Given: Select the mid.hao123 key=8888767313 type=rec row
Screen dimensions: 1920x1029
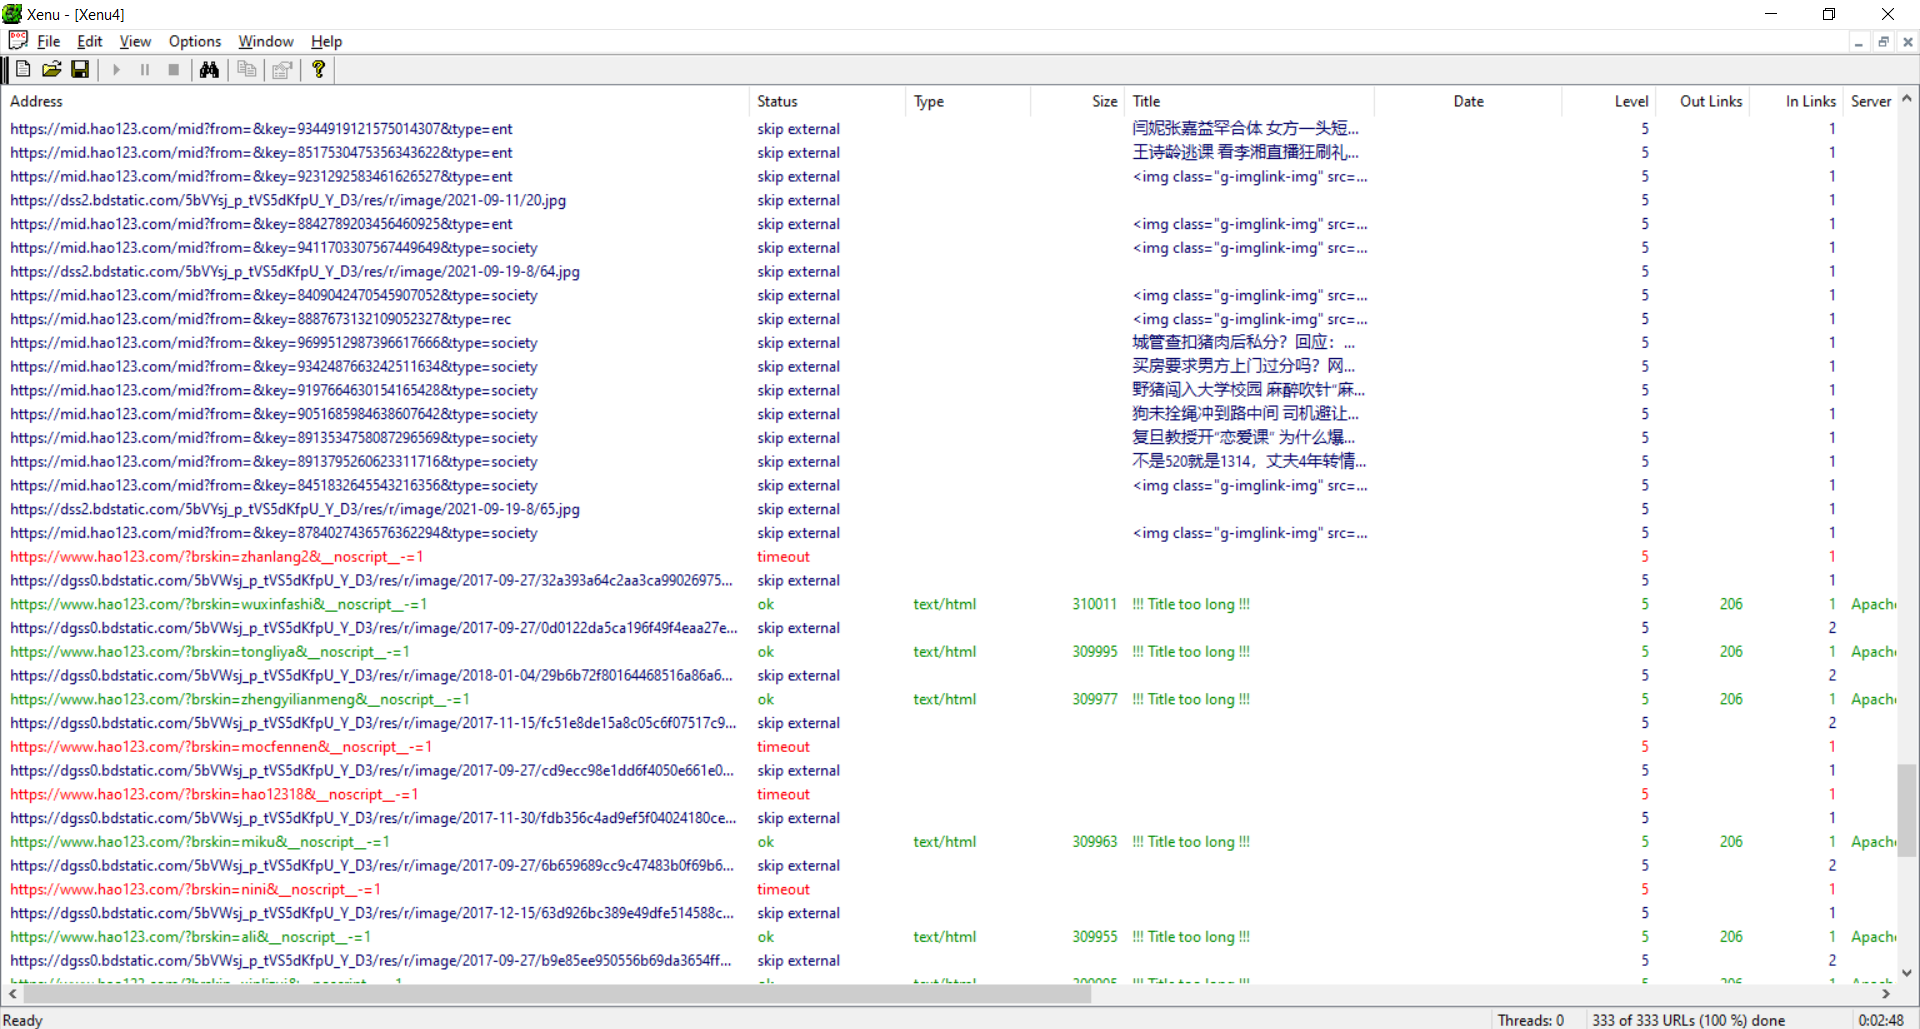Looking at the screenshot, I should [950, 319].
